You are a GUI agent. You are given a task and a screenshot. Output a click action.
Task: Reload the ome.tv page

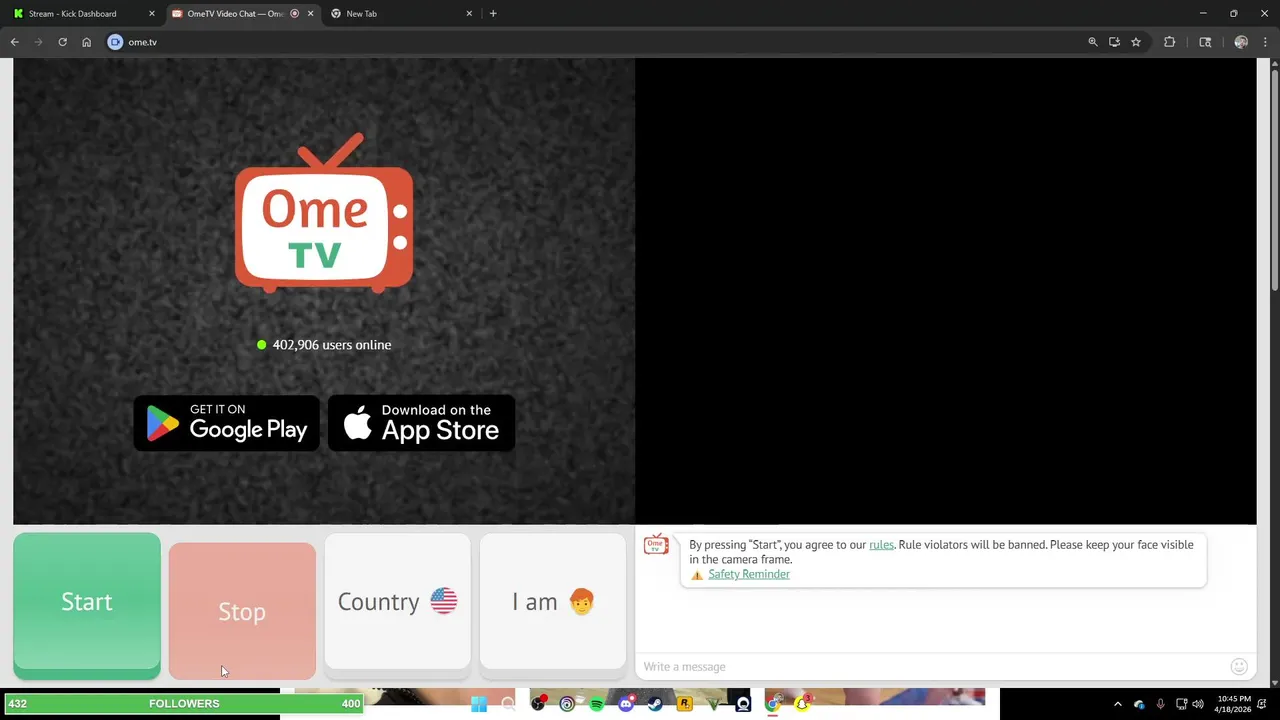pos(62,42)
